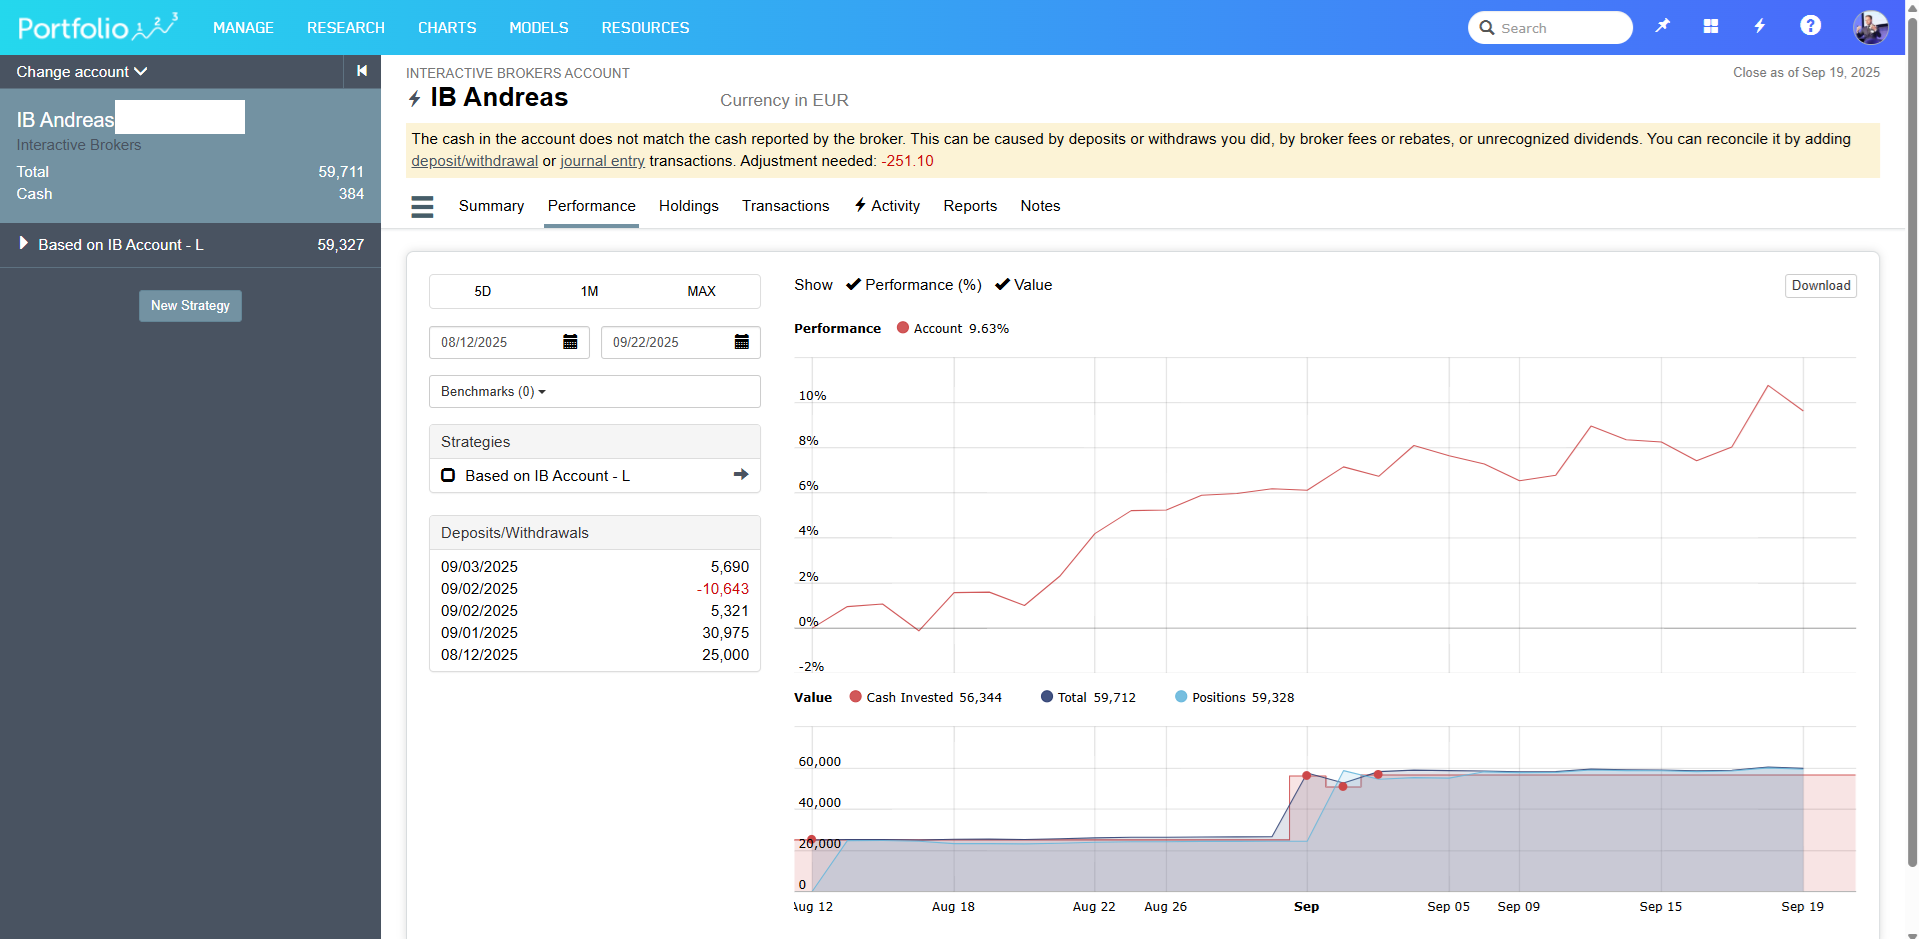Click the New Strategy button

click(x=190, y=306)
